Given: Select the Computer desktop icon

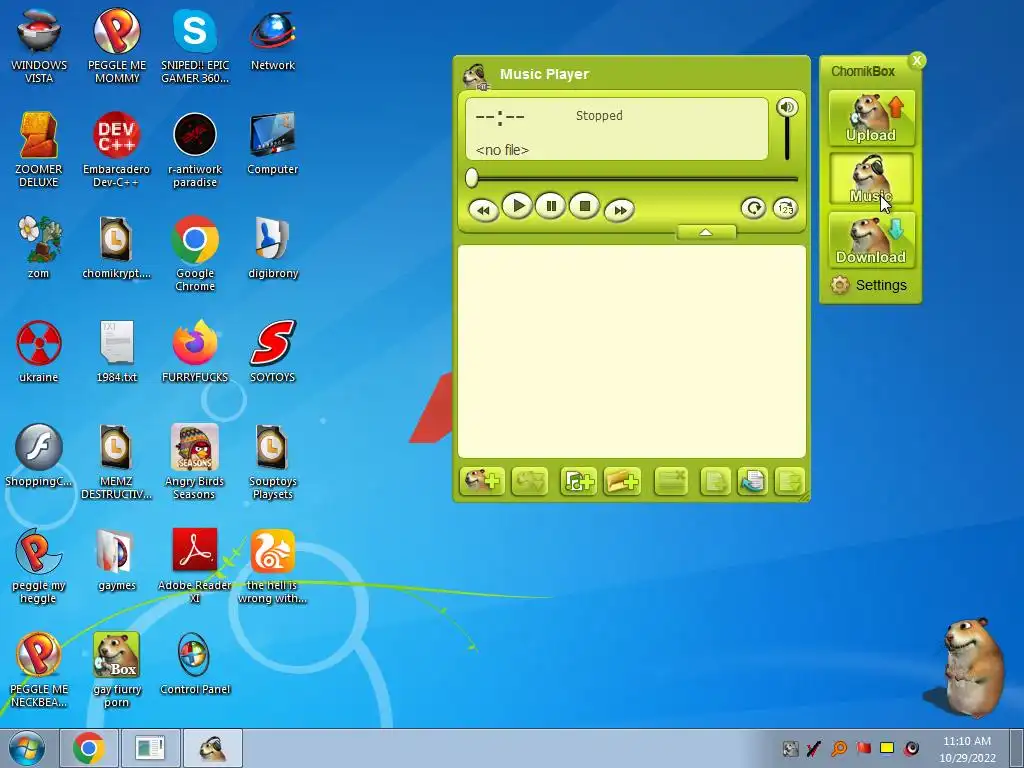Looking at the screenshot, I should coord(273,144).
